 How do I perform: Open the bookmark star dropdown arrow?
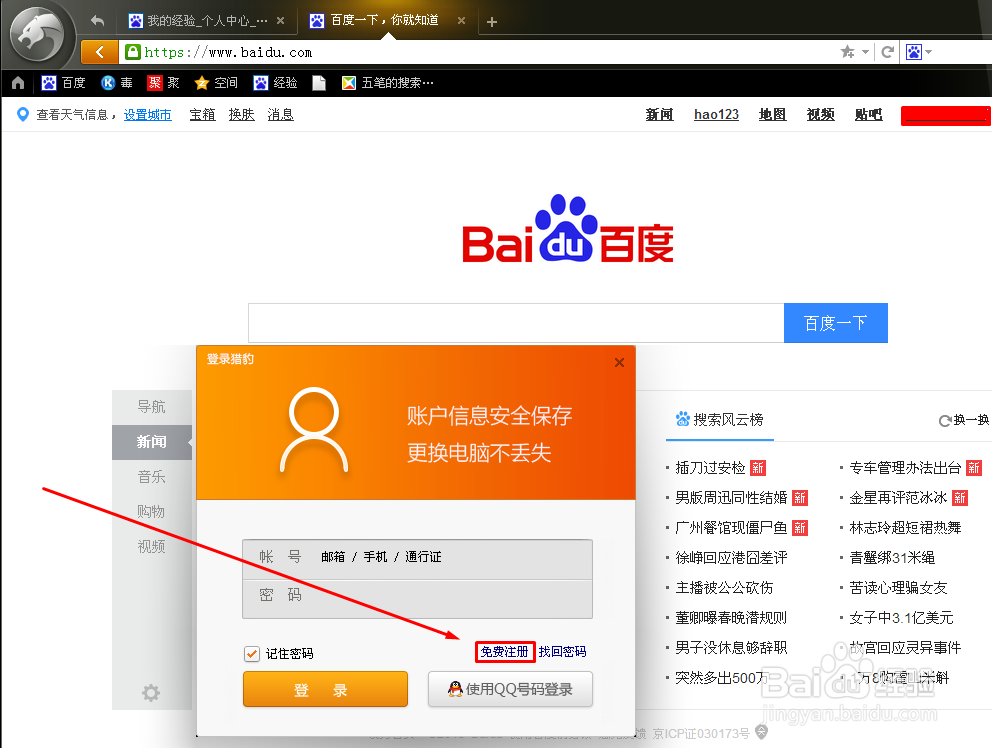coord(865,52)
